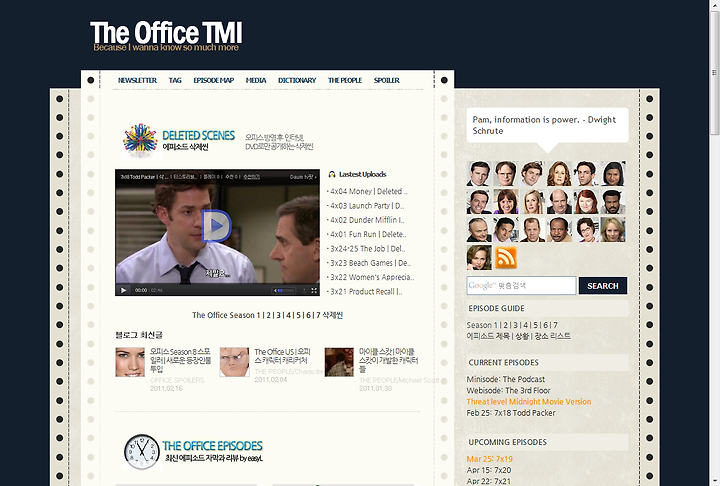Viewport: 720px width, 486px height.
Task: Open the Daum tv팟 link in the player
Action: click(303, 177)
